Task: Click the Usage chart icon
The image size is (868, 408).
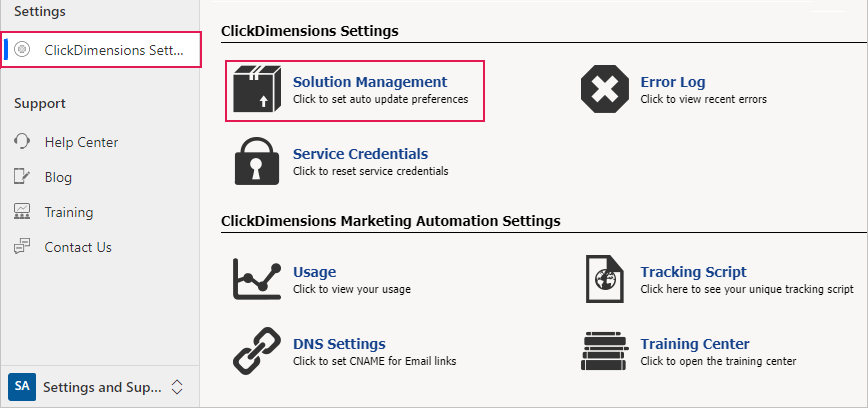Action: (x=257, y=279)
